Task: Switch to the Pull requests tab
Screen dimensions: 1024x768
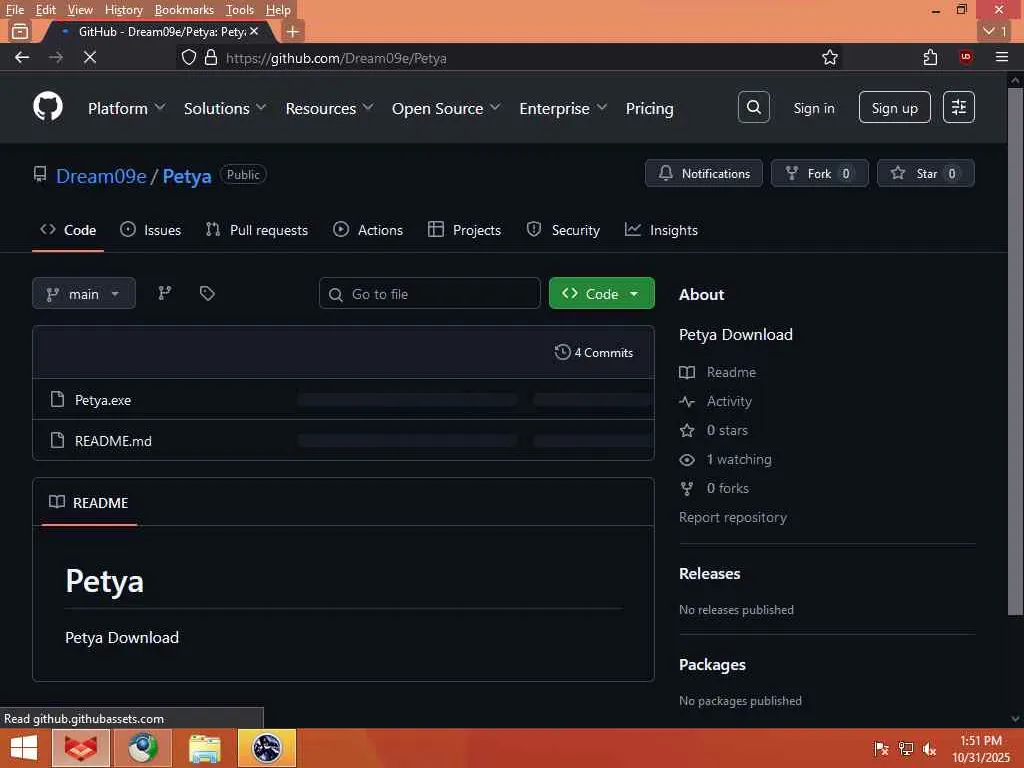Action: click(x=257, y=230)
